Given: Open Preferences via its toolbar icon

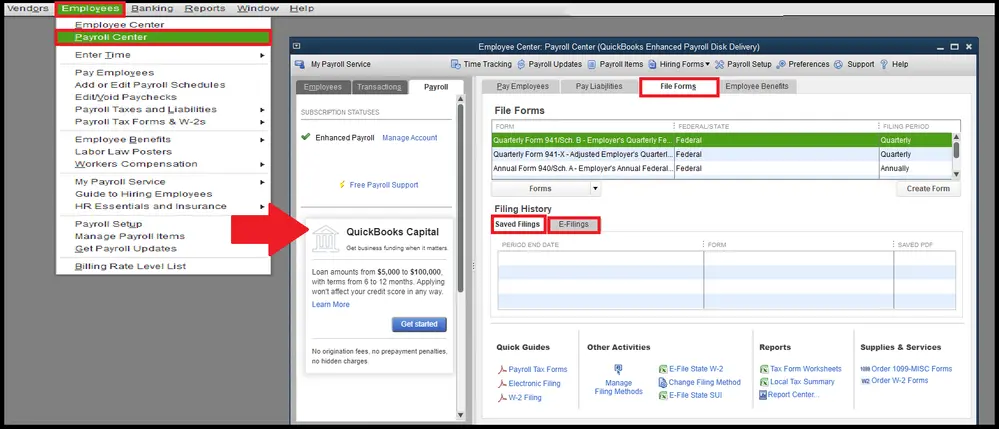Looking at the screenshot, I should [x=782, y=64].
